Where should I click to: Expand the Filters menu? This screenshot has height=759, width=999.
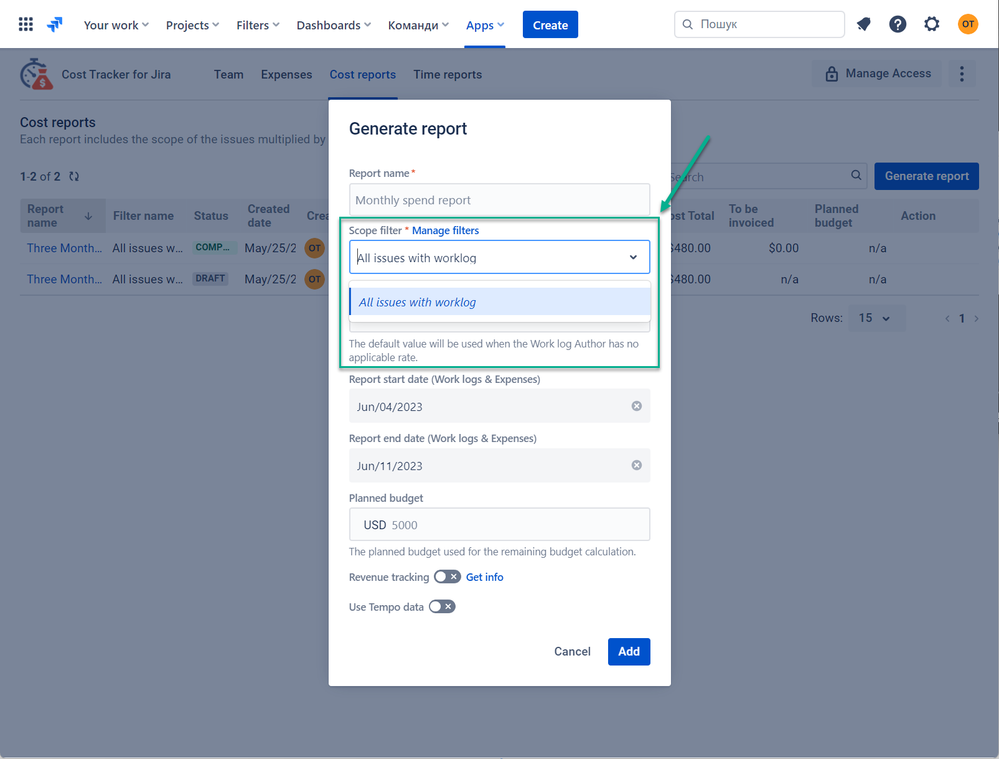click(258, 25)
